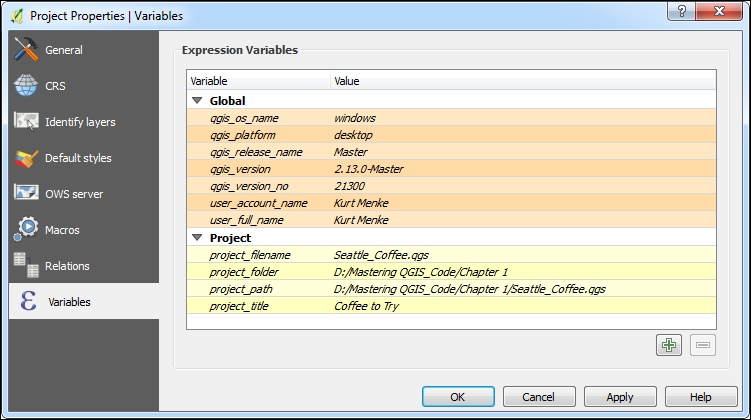
Task: Click the Cancel button
Action: pyautogui.click(x=543, y=397)
